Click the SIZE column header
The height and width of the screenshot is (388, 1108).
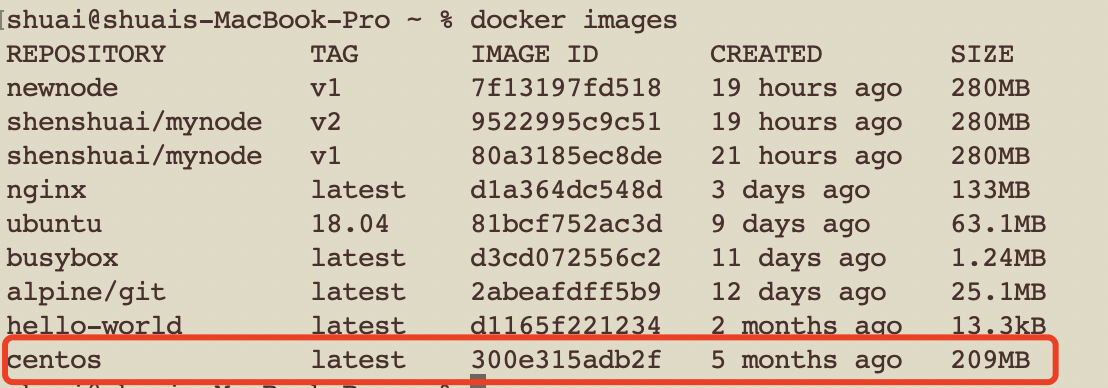click(x=982, y=54)
